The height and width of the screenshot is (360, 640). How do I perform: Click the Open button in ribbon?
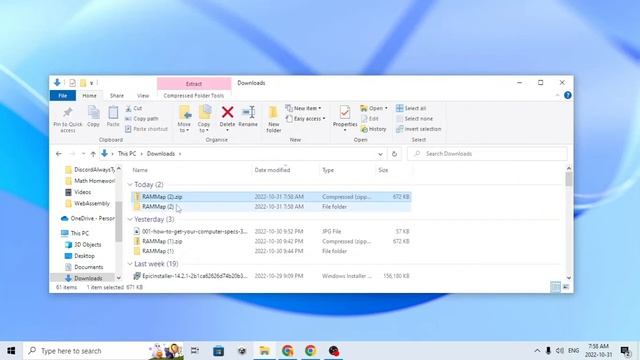click(373, 108)
